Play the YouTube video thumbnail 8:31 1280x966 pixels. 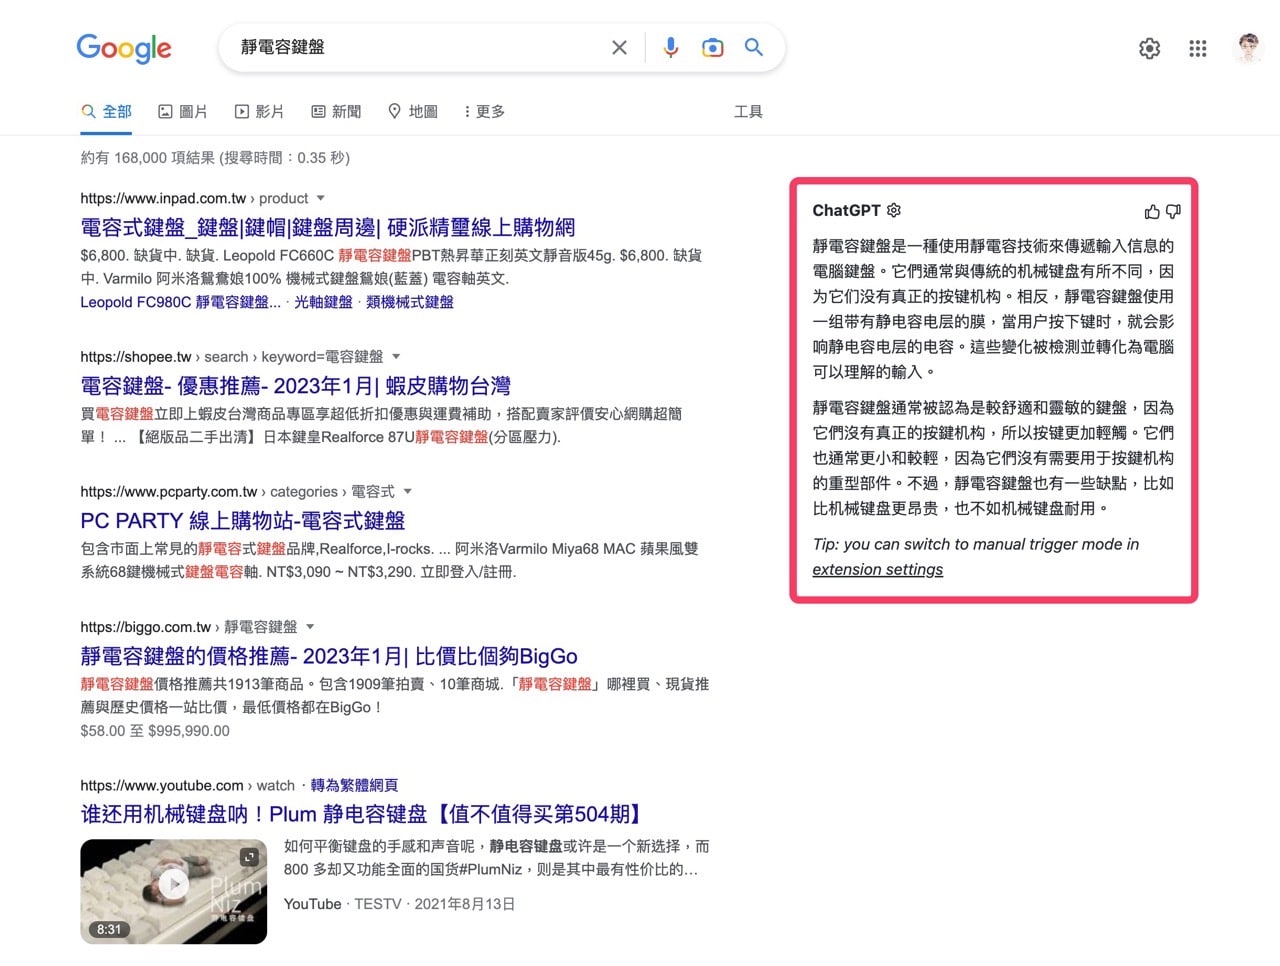click(174, 891)
